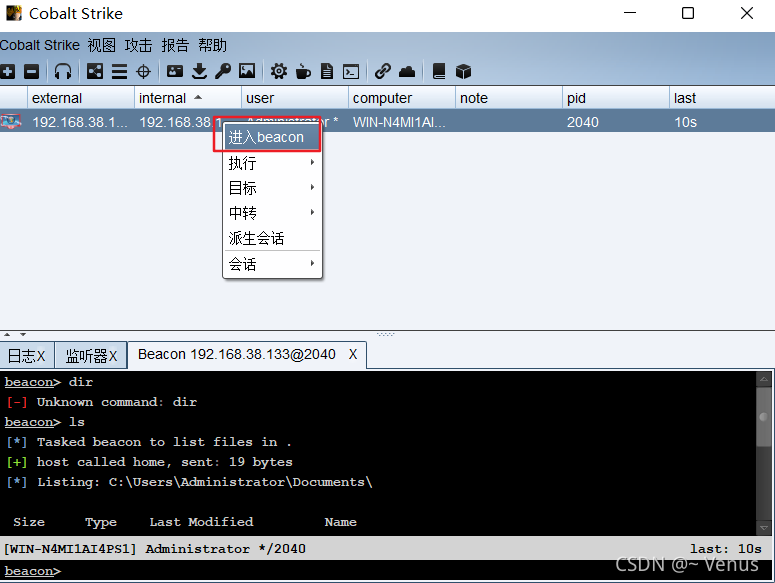The image size is (775, 583).
Task: Click the console vertical scrollbar thumb
Action: (x=764, y=416)
